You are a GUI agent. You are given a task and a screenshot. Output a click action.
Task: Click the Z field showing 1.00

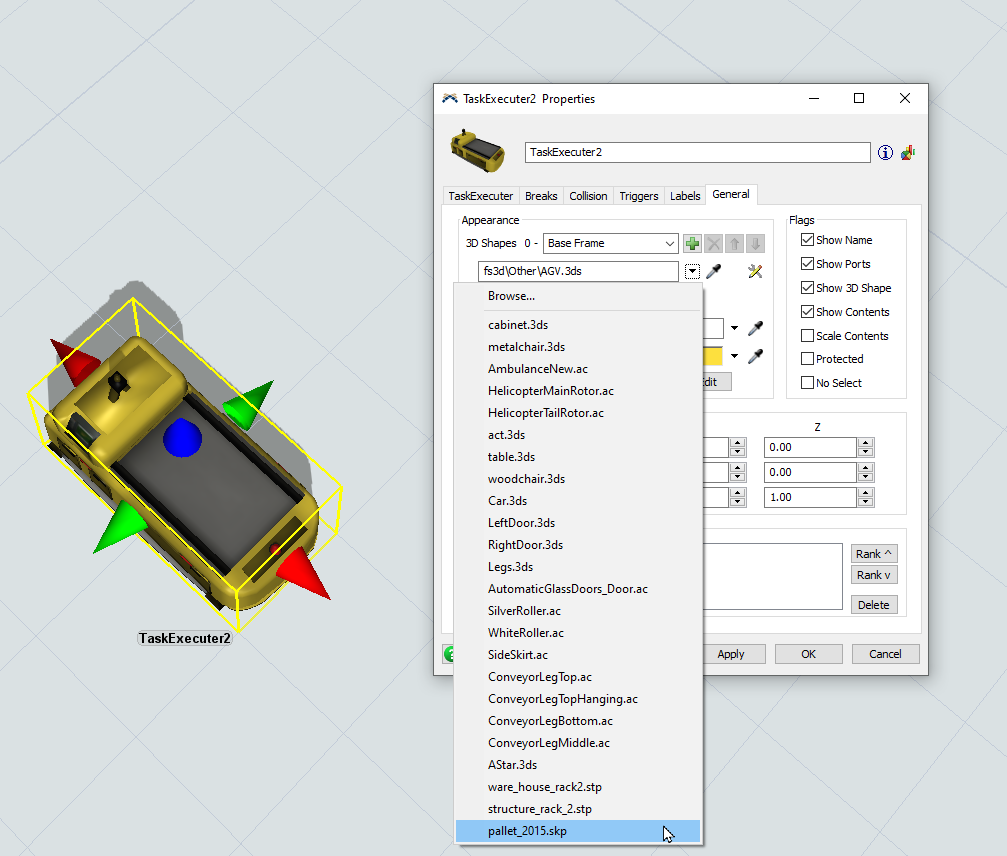[x=810, y=498]
